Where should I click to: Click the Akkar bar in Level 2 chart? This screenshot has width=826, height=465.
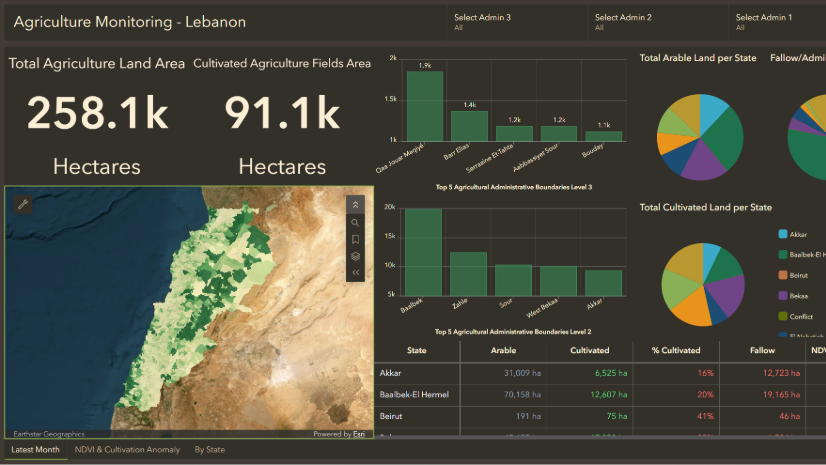click(604, 283)
